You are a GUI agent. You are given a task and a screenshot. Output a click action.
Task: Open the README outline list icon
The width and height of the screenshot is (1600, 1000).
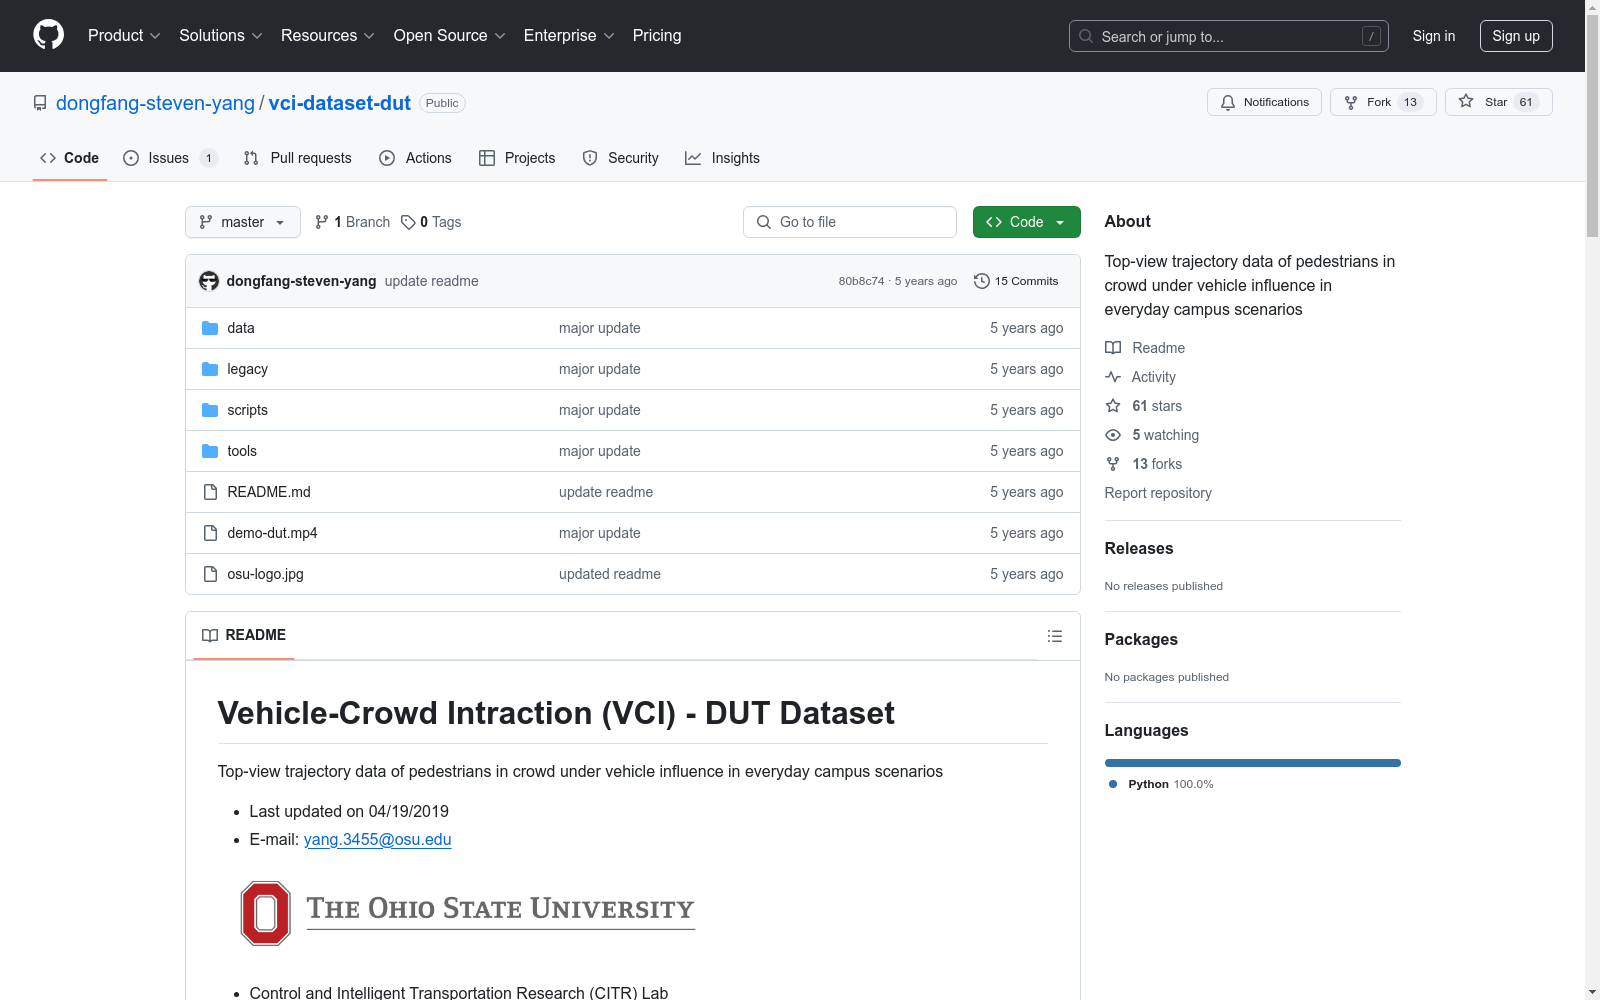click(1054, 636)
